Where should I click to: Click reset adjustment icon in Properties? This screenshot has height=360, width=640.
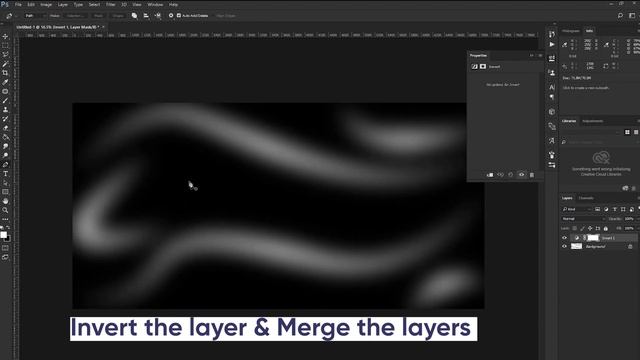click(x=511, y=175)
